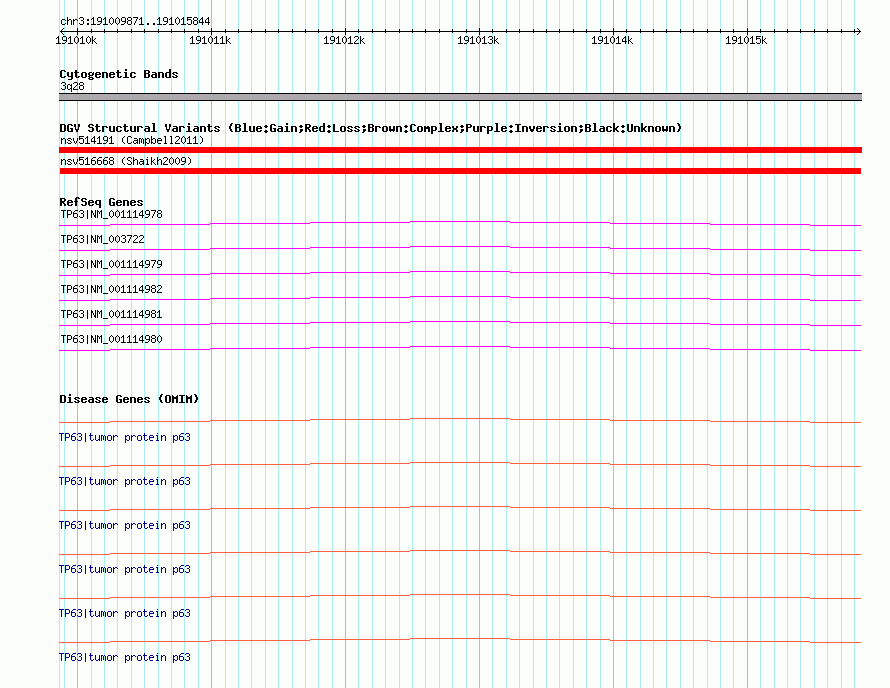Select the TP63|NM_001114982 transcript label
This screenshot has height=688, width=890.
tap(111, 289)
